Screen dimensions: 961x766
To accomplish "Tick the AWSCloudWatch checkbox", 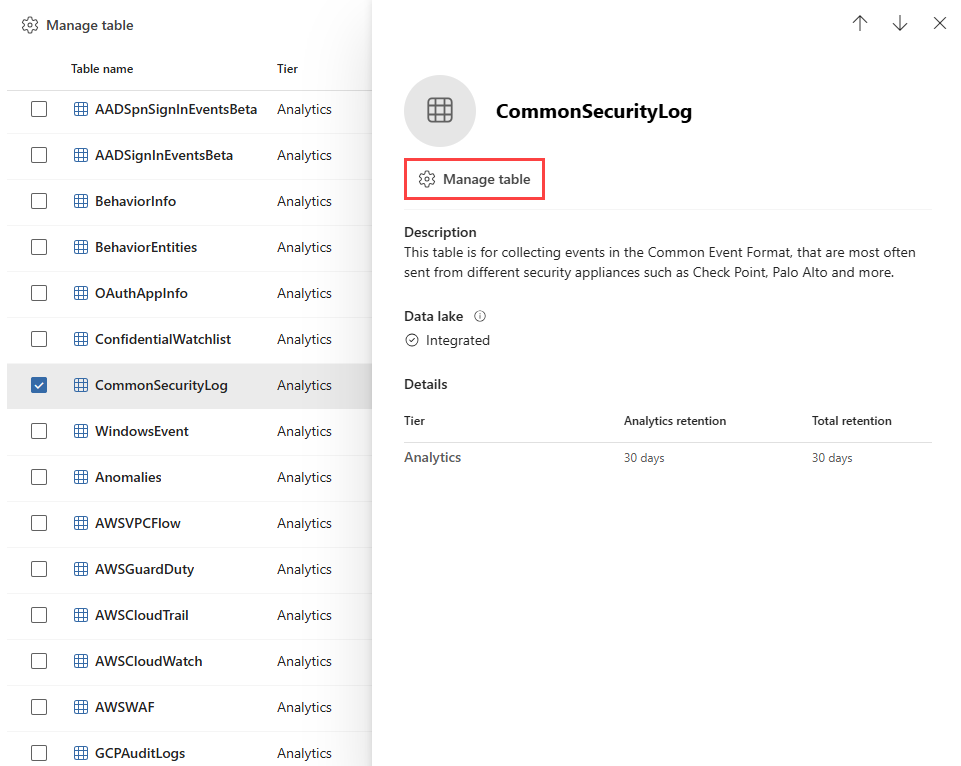I will tap(39, 661).
